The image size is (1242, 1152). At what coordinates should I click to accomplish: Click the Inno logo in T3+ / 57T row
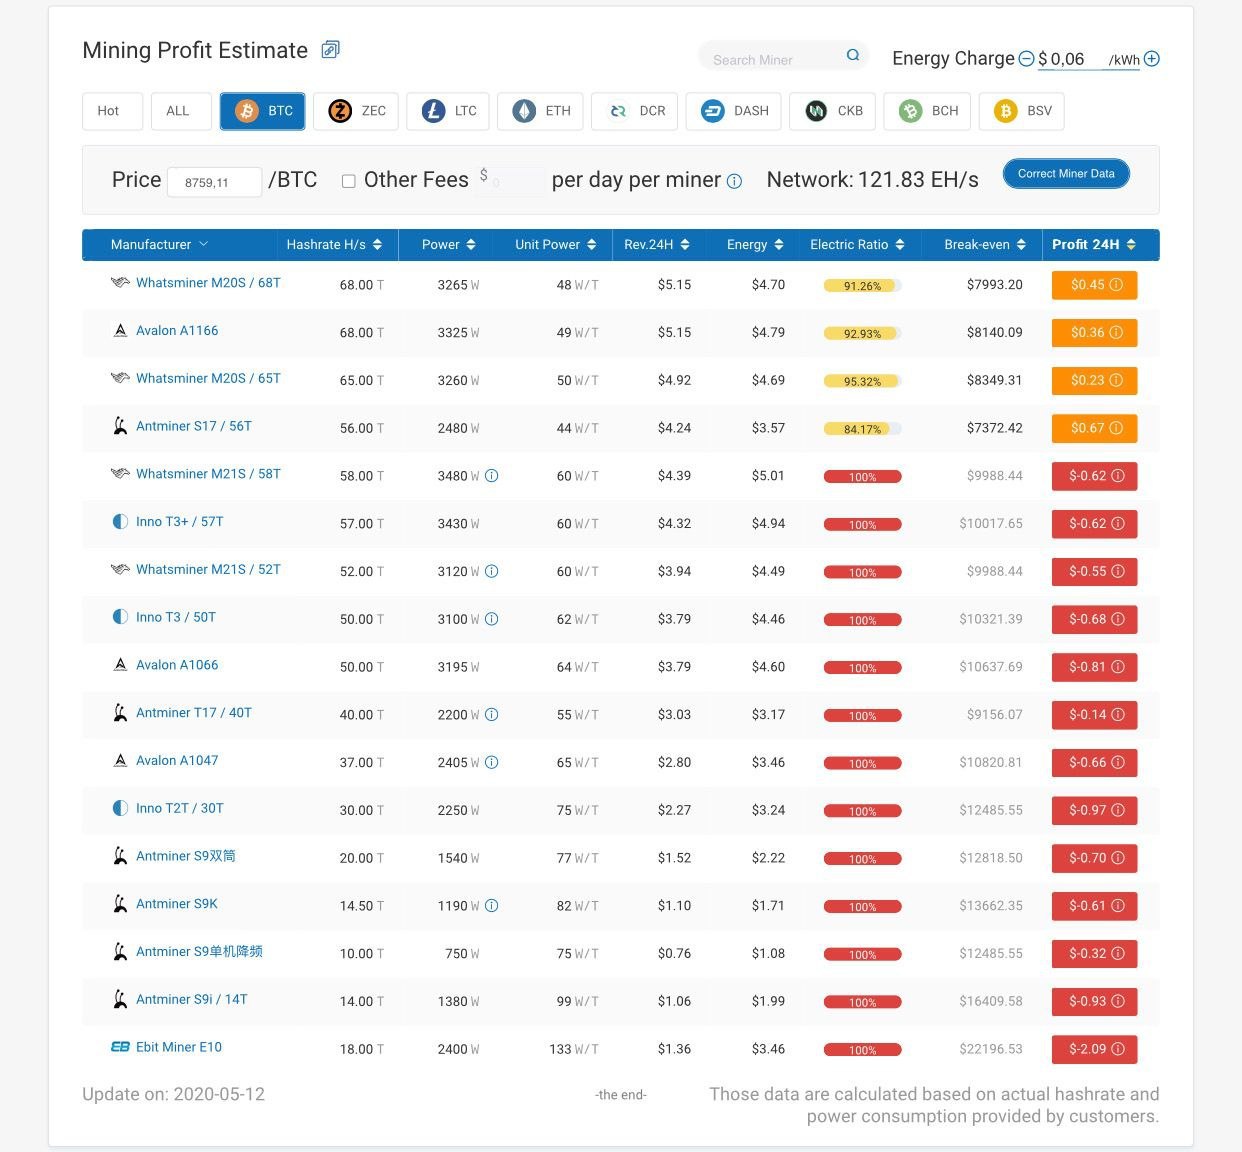click(x=120, y=522)
